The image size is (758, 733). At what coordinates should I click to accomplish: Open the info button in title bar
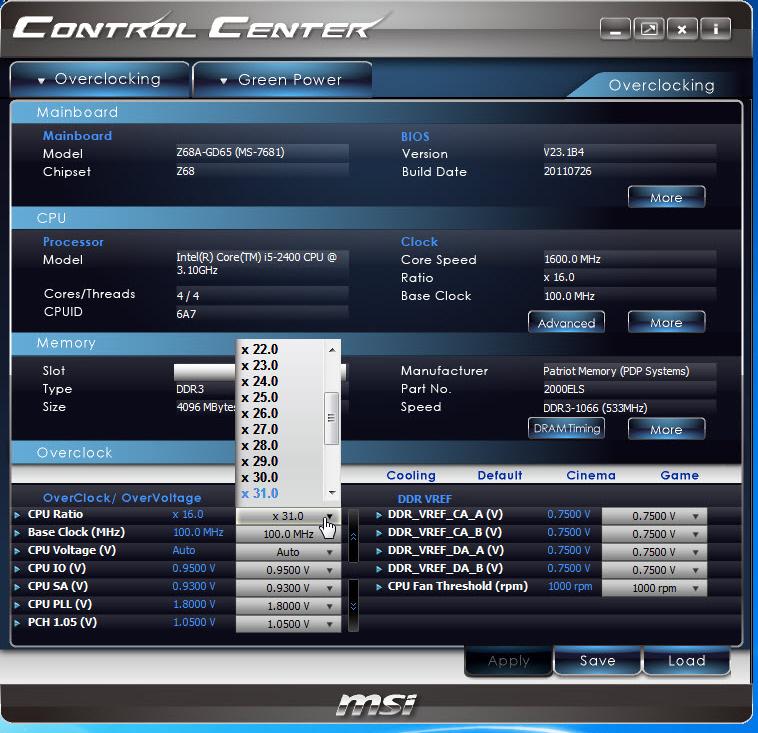(714, 29)
